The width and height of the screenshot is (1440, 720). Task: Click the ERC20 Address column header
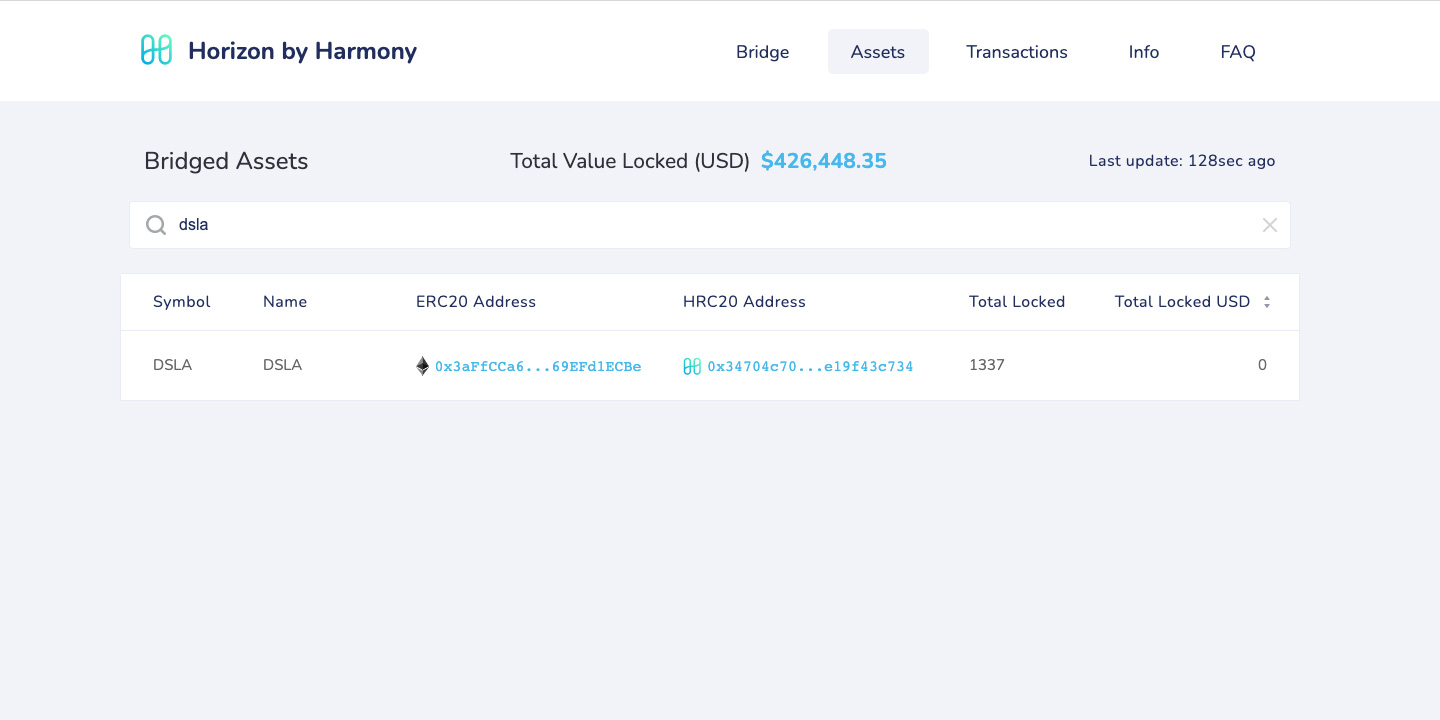[x=476, y=302]
